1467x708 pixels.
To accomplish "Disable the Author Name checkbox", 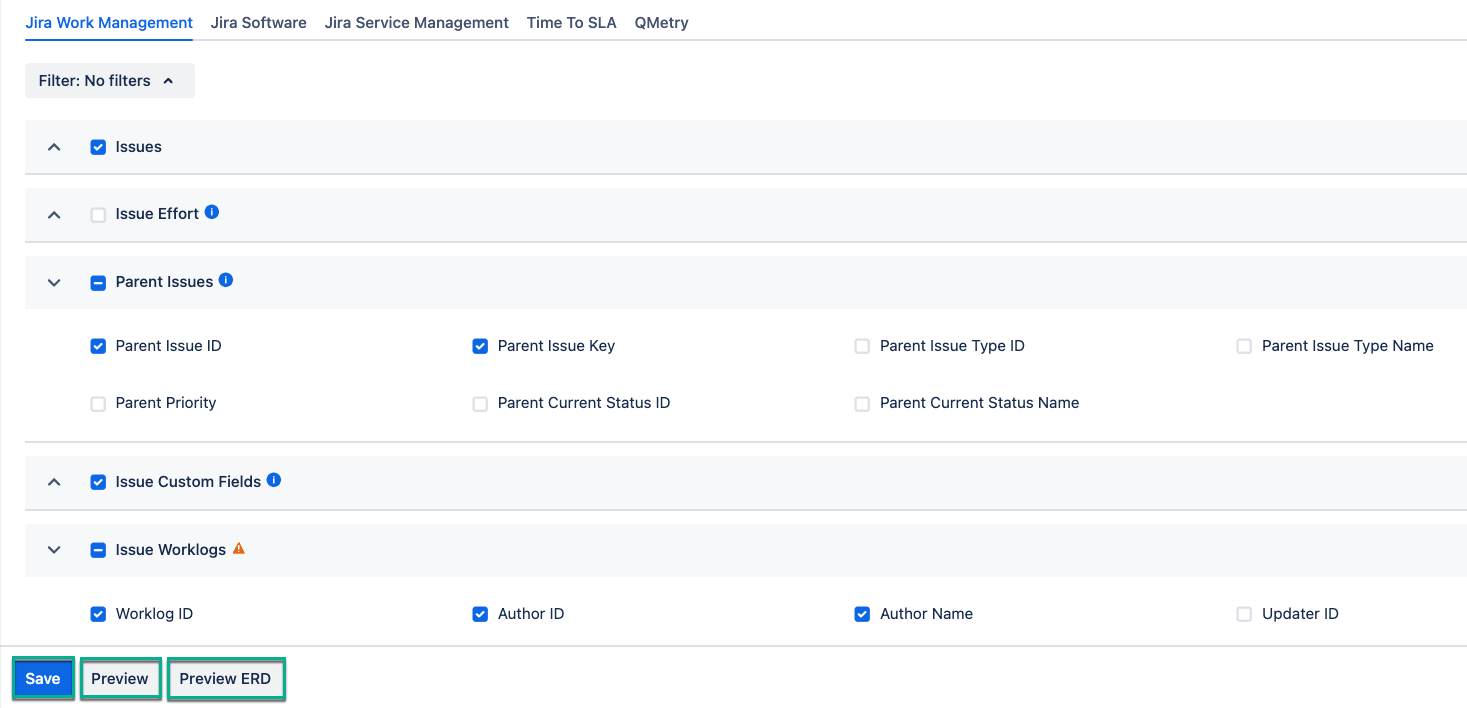I will (x=862, y=613).
